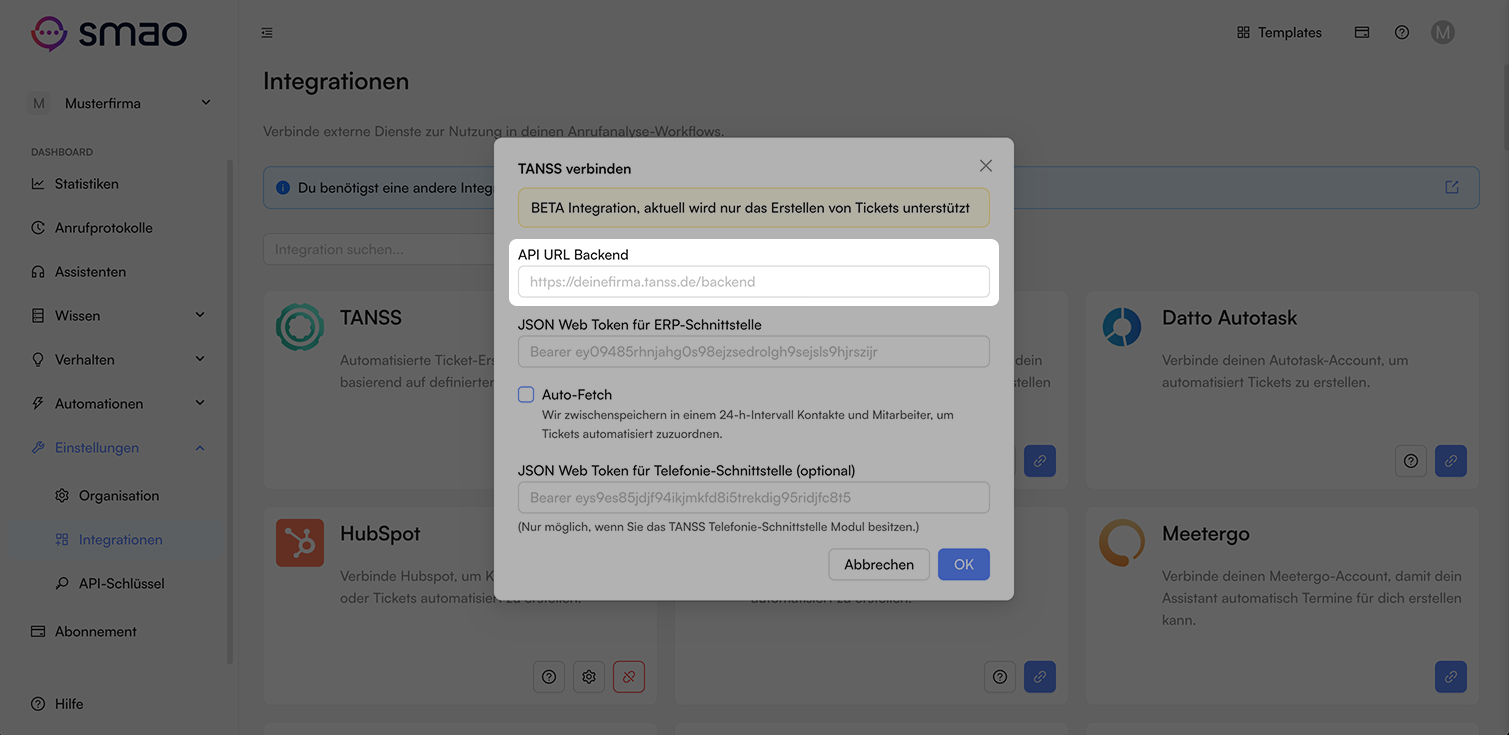Close the TANSS verbinden dialog
Image resolution: width=1509 pixels, height=735 pixels.
click(x=986, y=166)
